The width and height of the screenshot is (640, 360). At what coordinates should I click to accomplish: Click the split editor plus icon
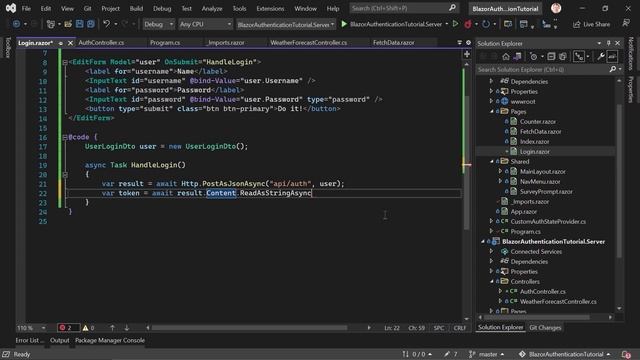click(x=467, y=54)
